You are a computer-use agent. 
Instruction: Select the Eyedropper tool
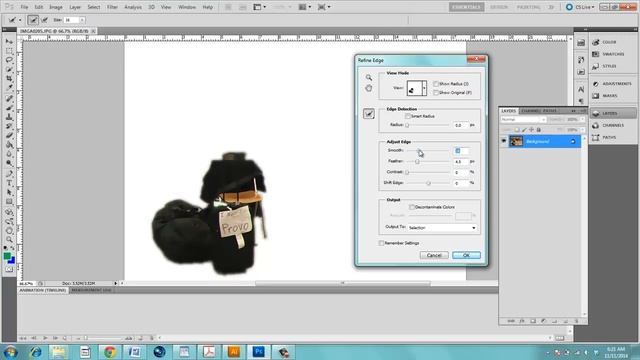pyautogui.click(x=9, y=87)
